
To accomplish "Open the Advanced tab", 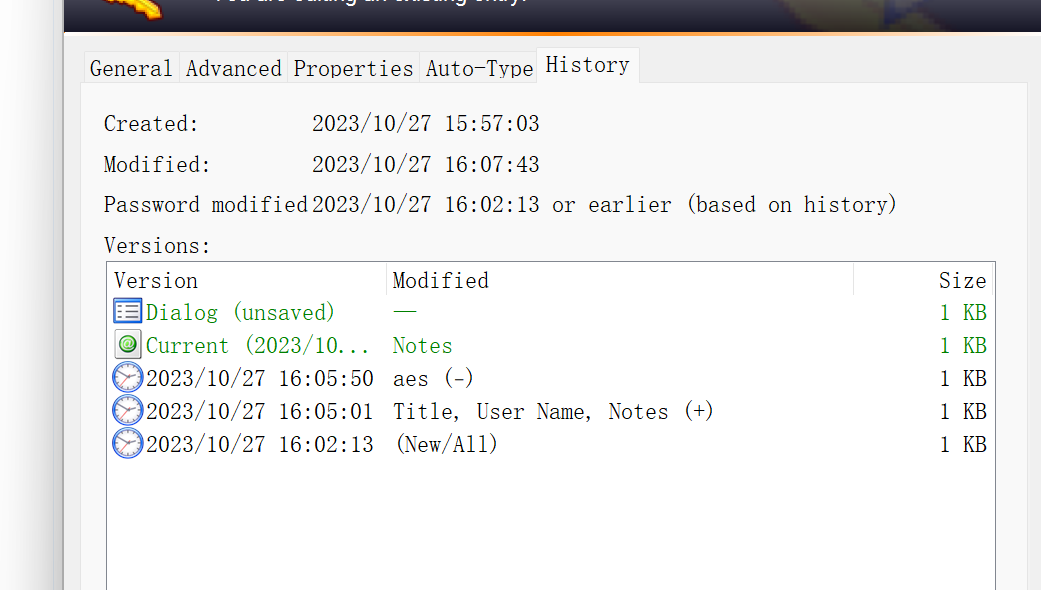I will click(x=234, y=68).
